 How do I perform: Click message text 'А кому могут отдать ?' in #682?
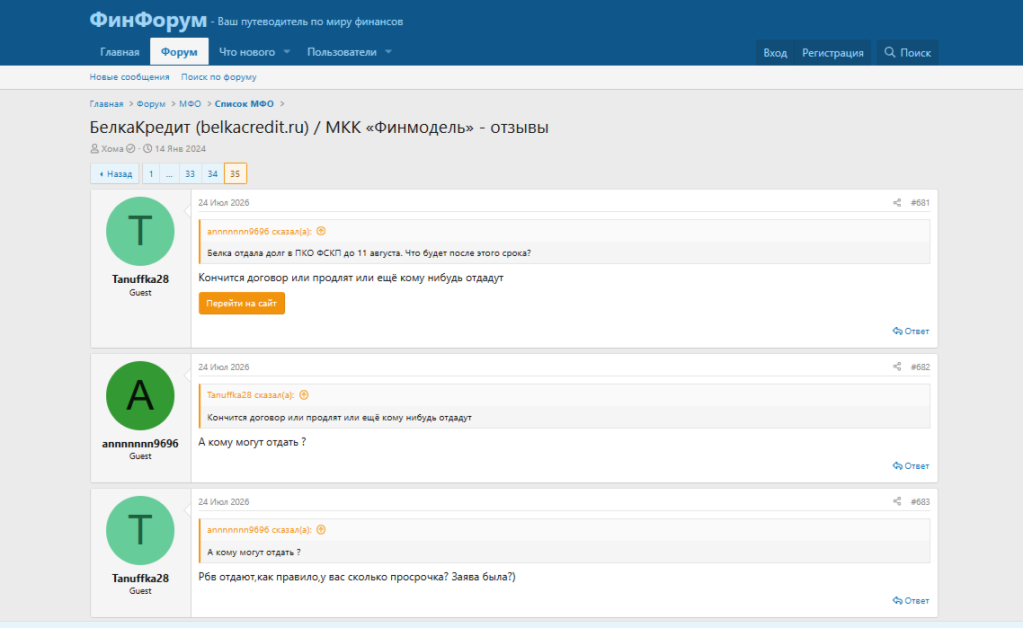coord(252,442)
